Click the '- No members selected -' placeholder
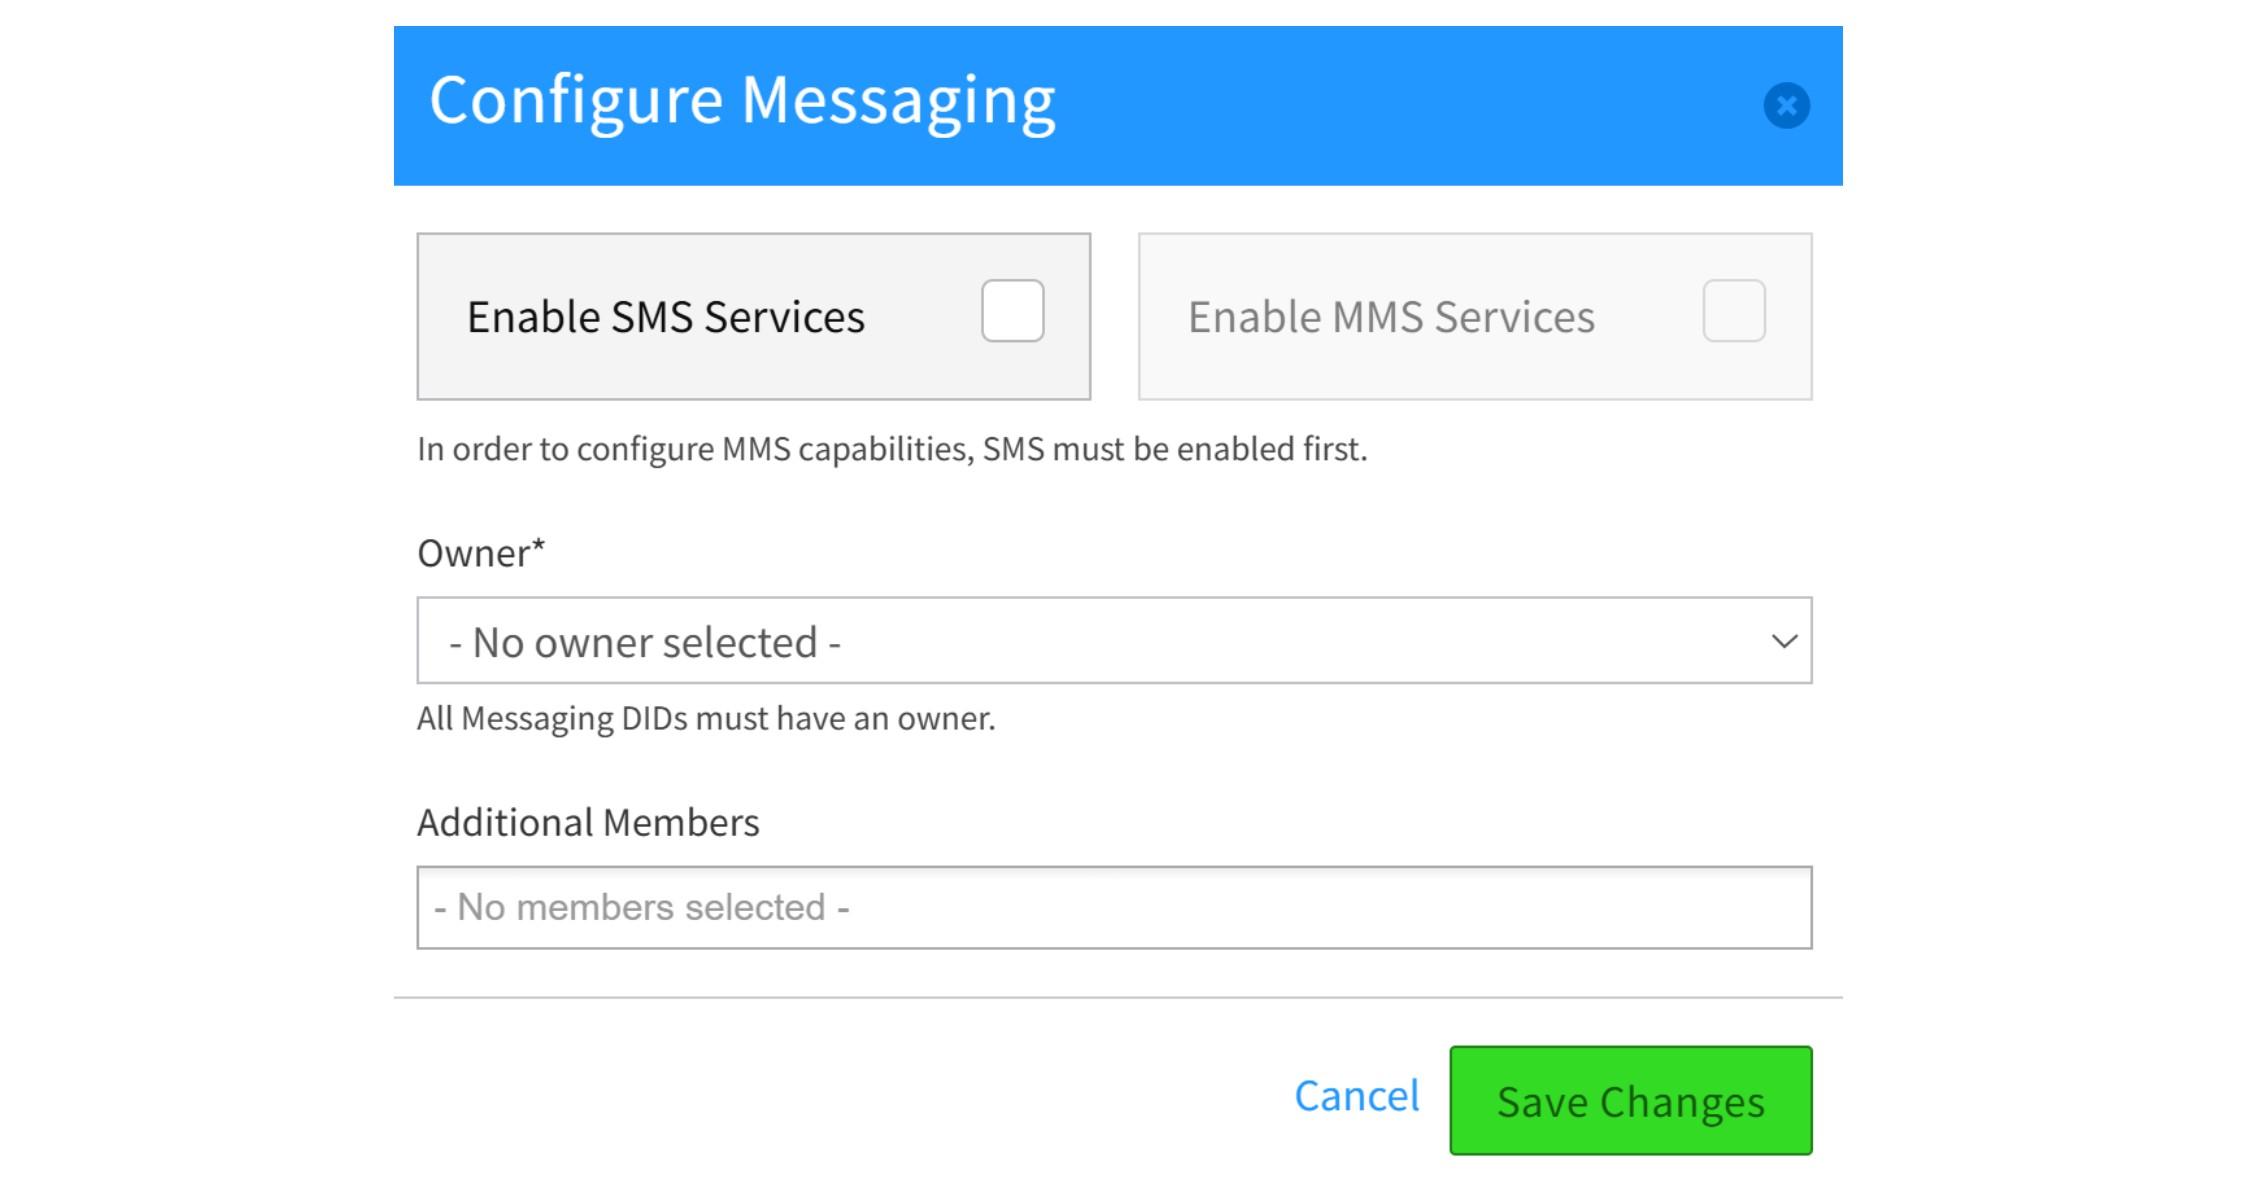The width and height of the screenshot is (2250, 1177). 642,908
